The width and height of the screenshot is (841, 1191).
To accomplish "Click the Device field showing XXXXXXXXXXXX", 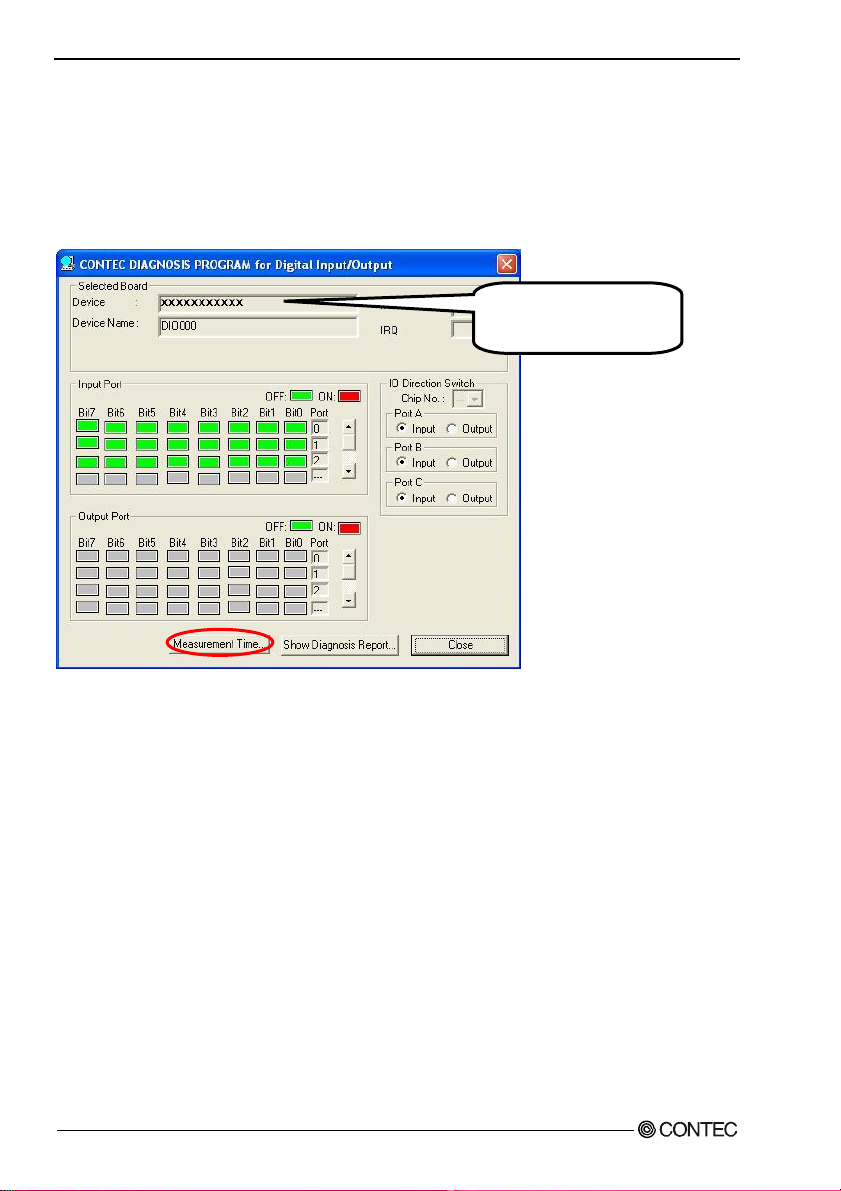I will coord(258,303).
